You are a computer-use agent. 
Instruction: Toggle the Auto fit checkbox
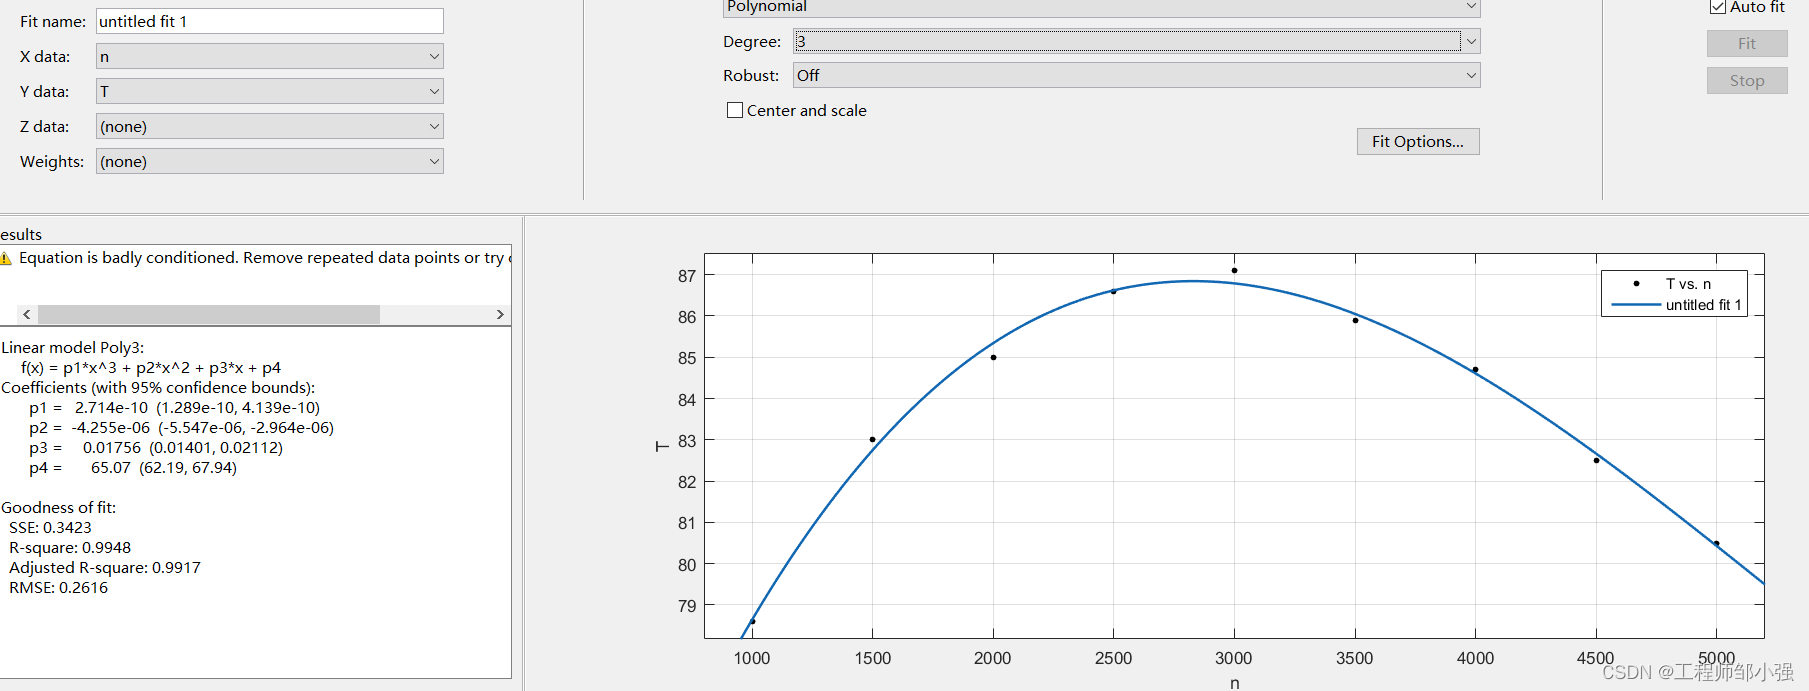1718,7
